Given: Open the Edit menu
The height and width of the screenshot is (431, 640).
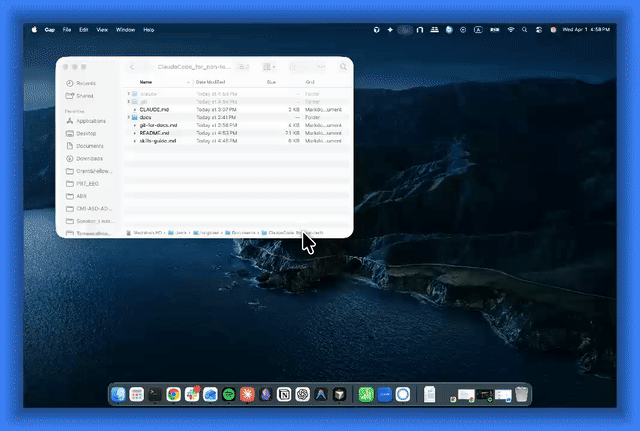Looking at the screenshot, I should (84, 30).
